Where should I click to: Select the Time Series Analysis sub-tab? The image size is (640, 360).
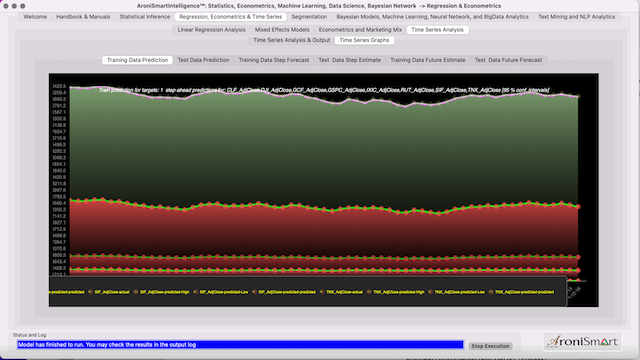point(437,30)
